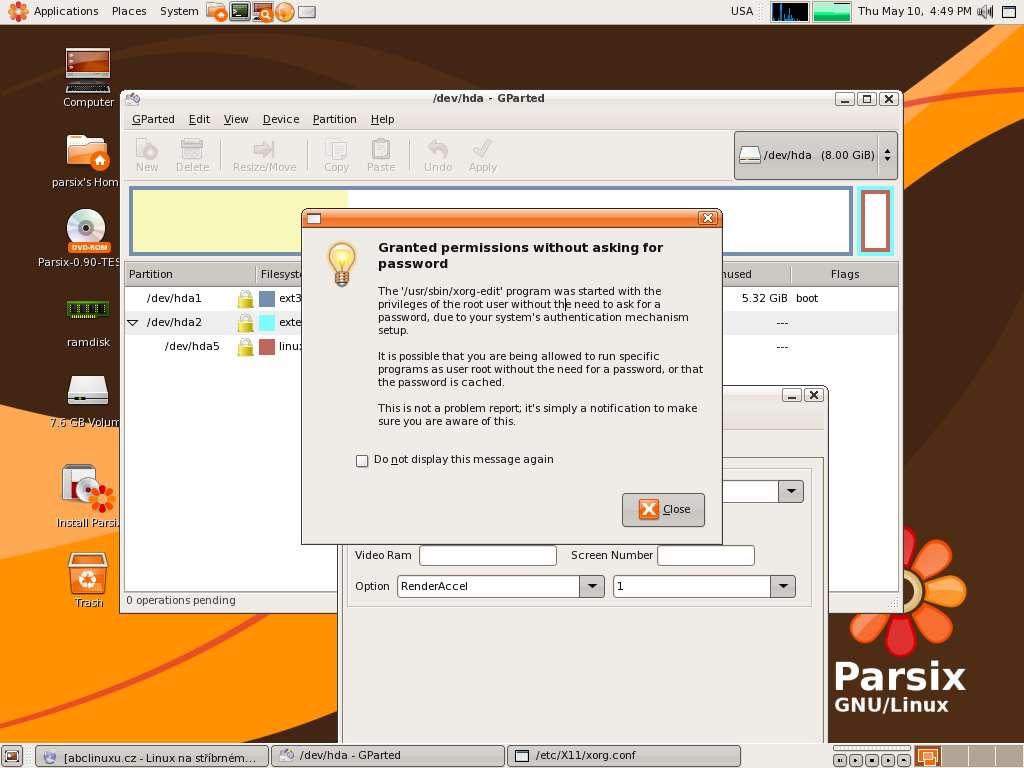Click the lock icon beside /dev/hda5
The width and height of the screenshot is (1024, 768).
(245, 347)
